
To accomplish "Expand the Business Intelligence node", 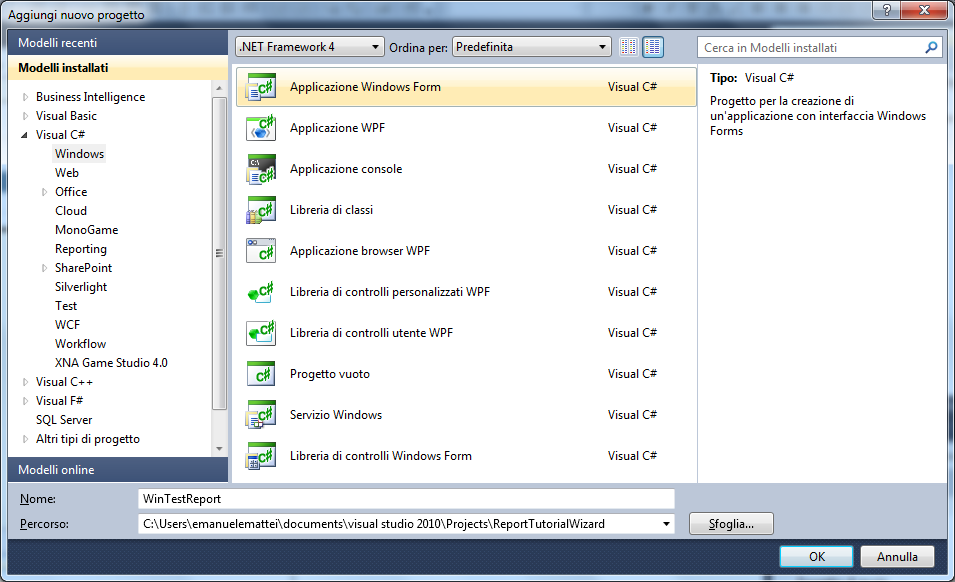I will [25, 97].
